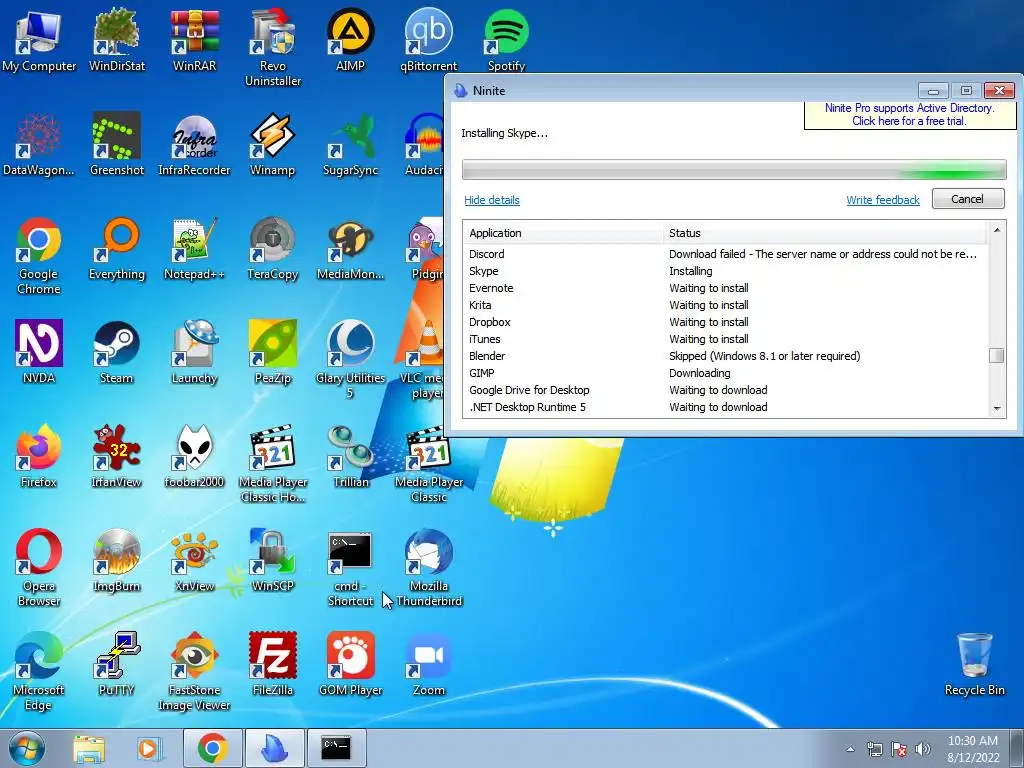Cancel the Ninite installation

pyautogui.click(x=968, y=199)
